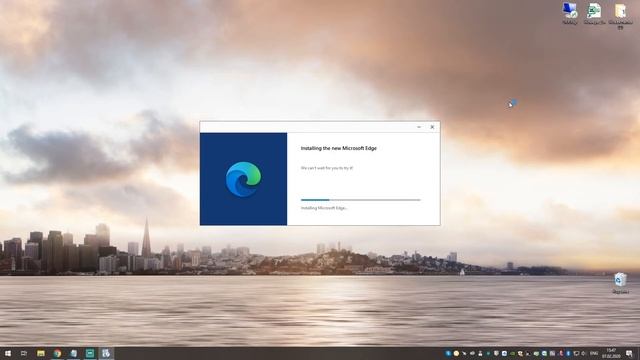Click the Microsoft Edge logo in the installer
Viewport: 640px width, 360px height.
(x=243, y=179)
